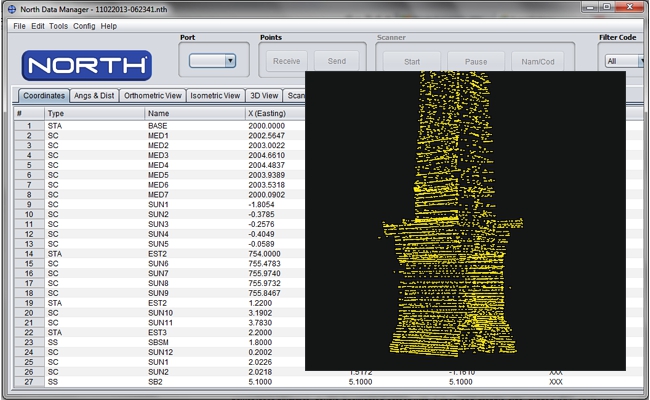Viewport: 650px width, 400px height.
Task: Click the X (Easting) column header
Action: 275,114
